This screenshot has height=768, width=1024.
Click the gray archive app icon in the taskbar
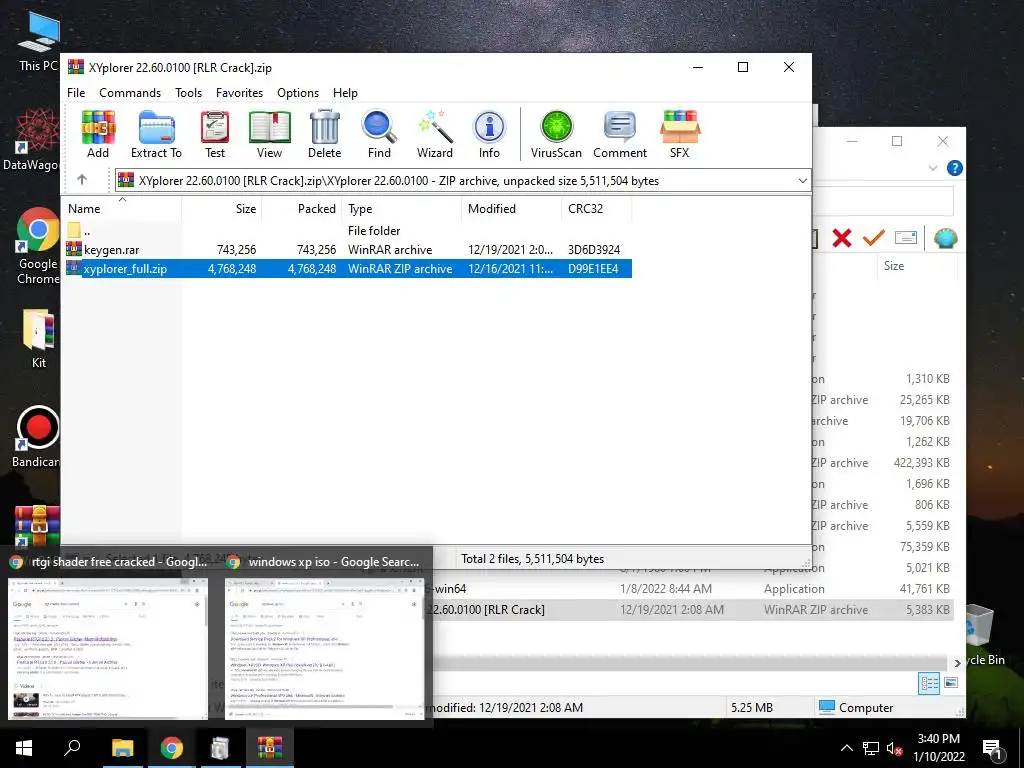tap(220, 748)
